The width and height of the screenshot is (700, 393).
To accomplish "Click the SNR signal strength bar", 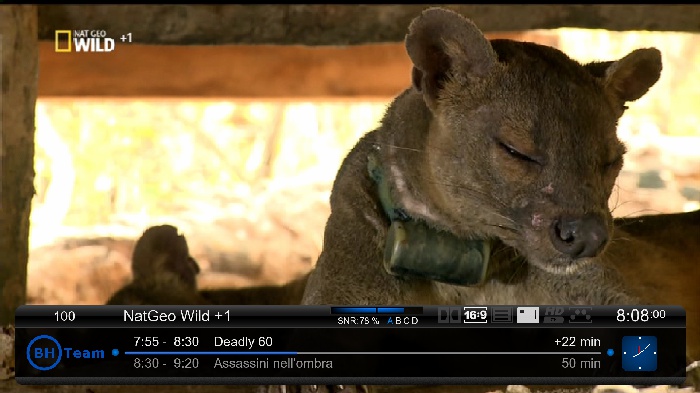I will [376, 310].
